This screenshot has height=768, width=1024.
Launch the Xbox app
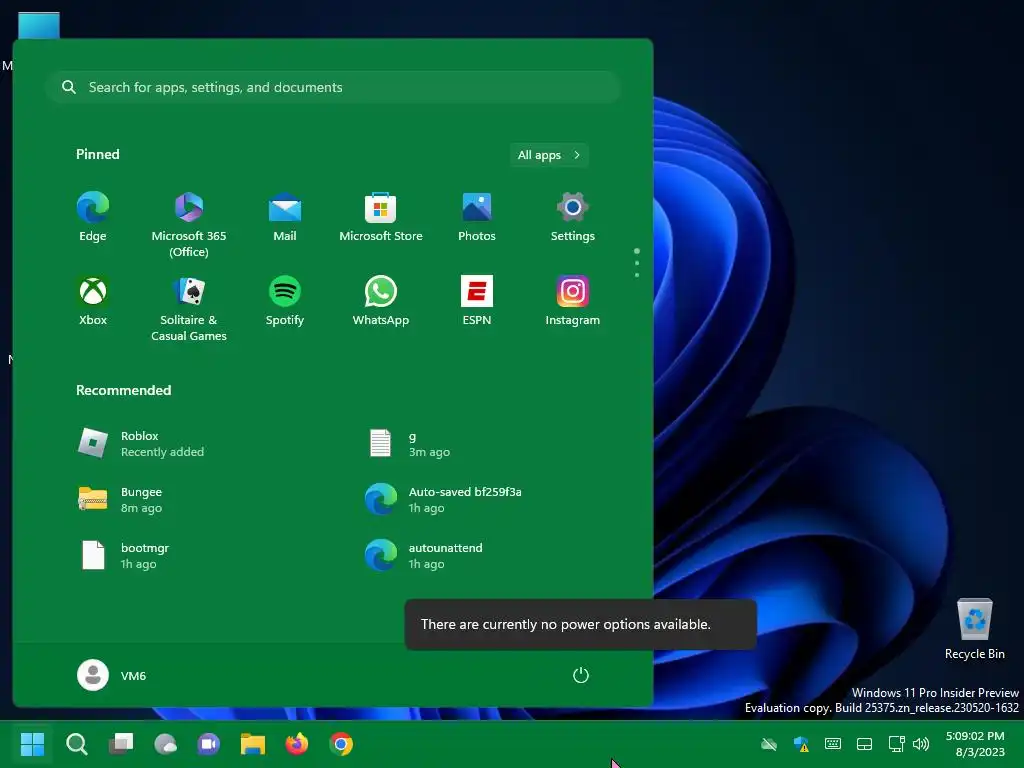(x=93, y=301)
